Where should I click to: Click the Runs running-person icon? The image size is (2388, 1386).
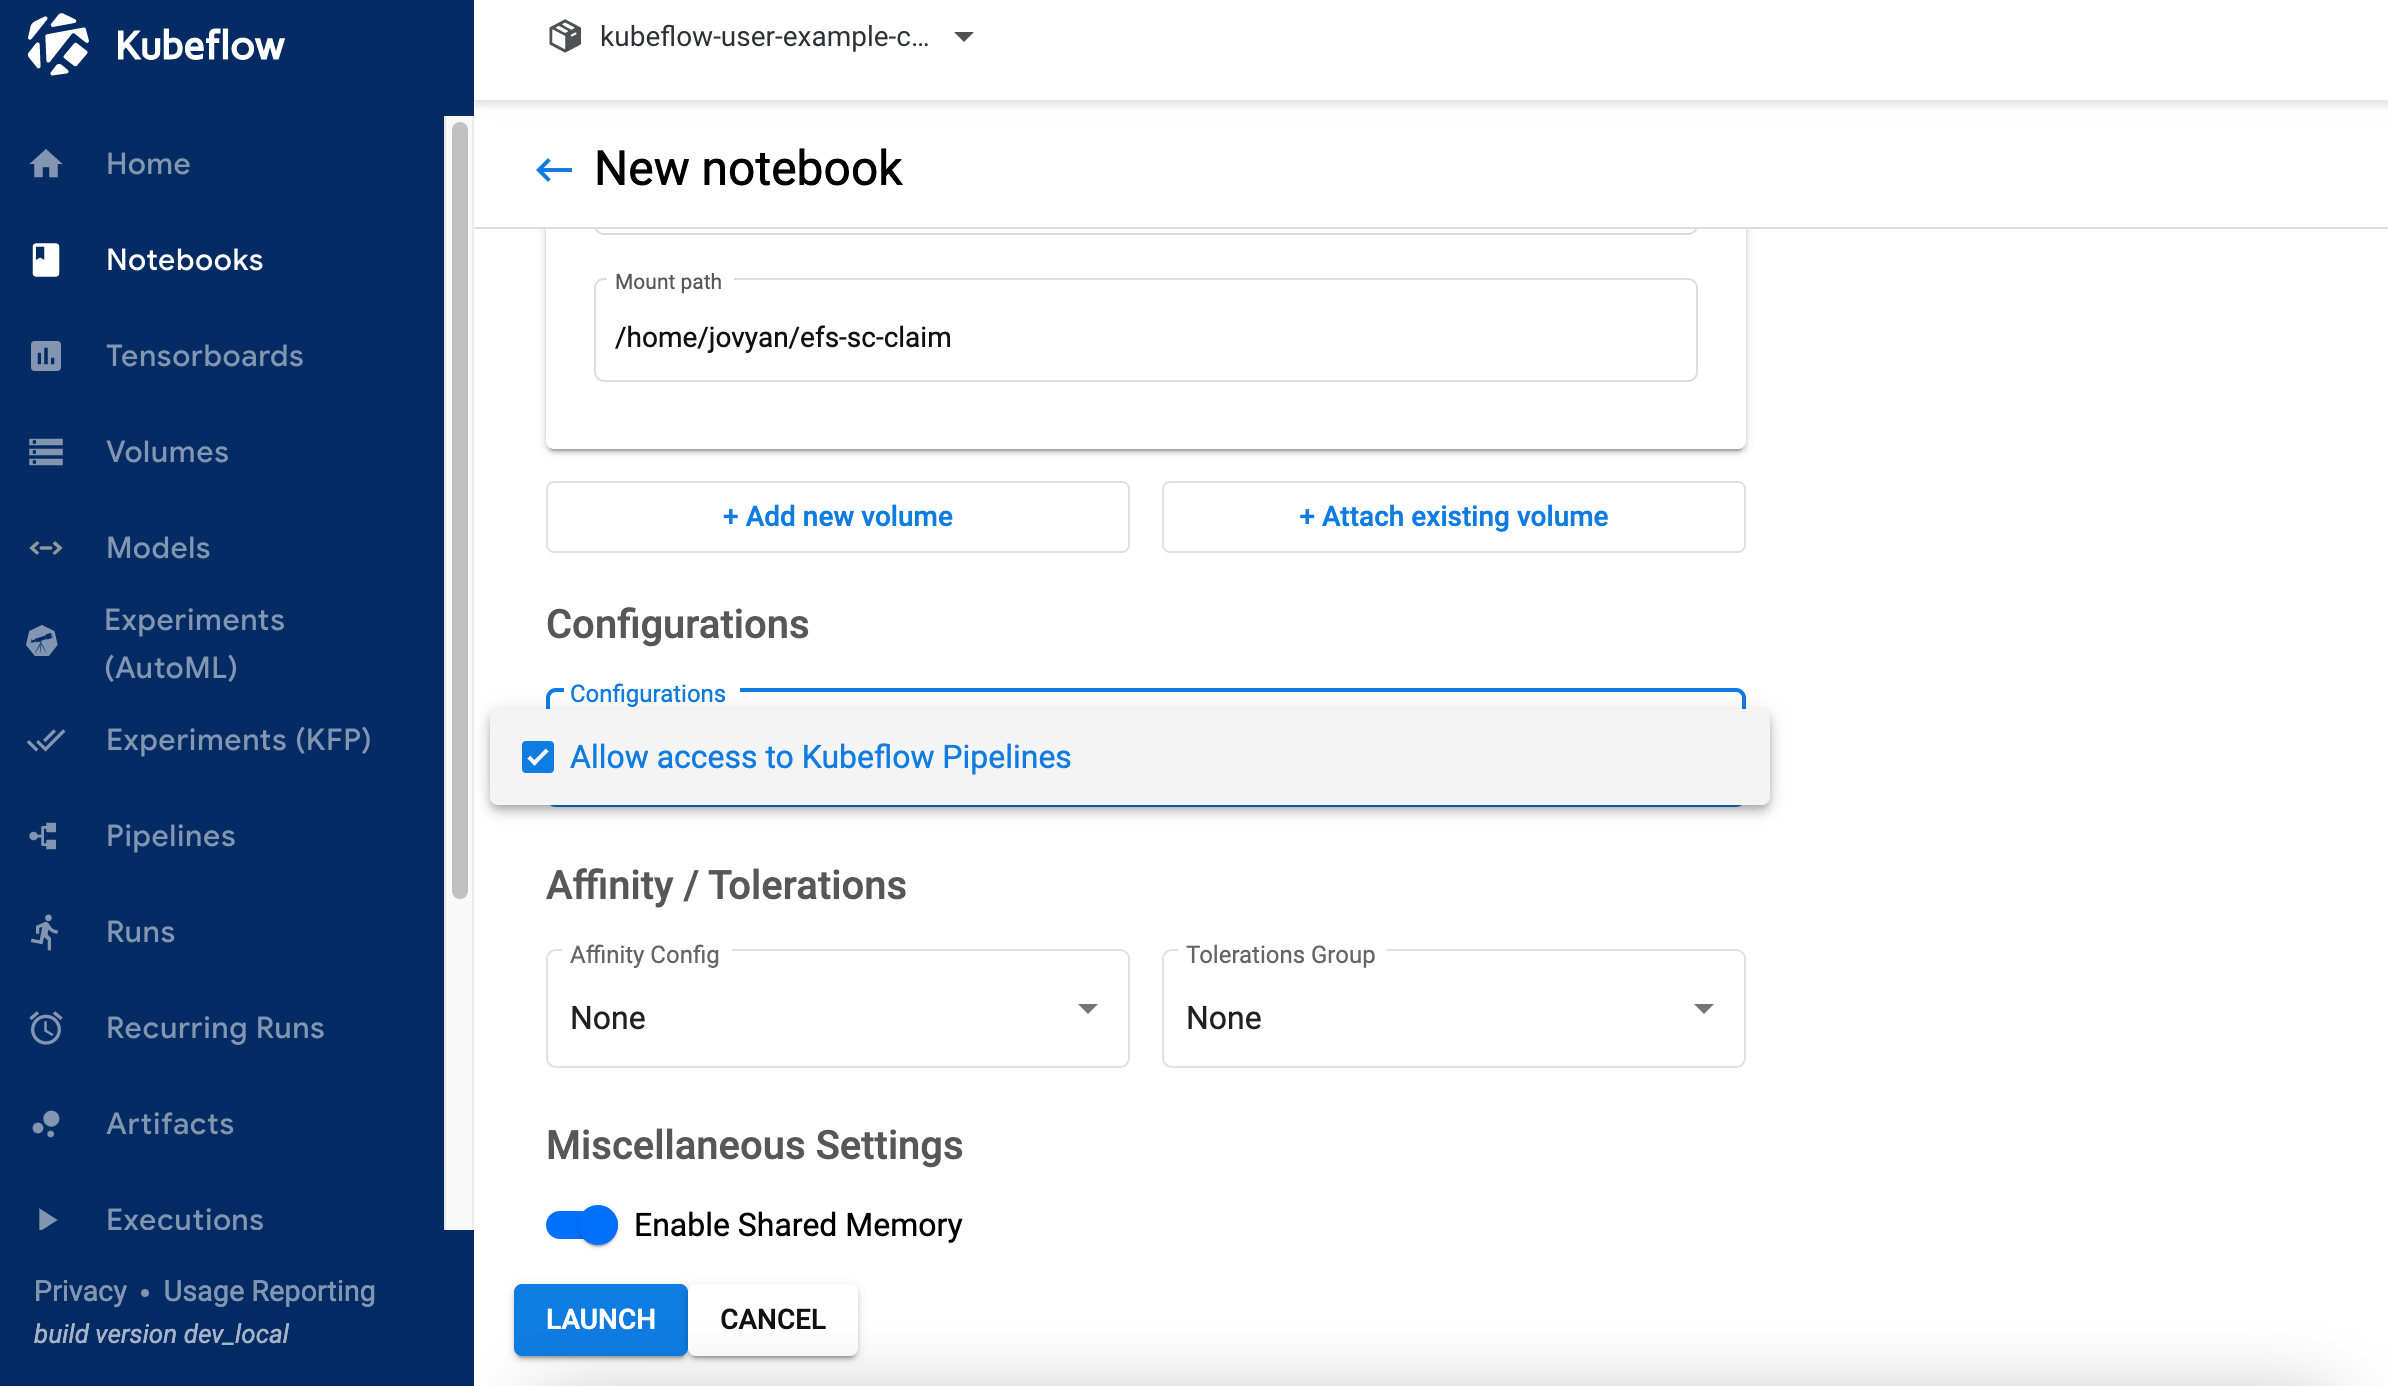coord(46,932)
